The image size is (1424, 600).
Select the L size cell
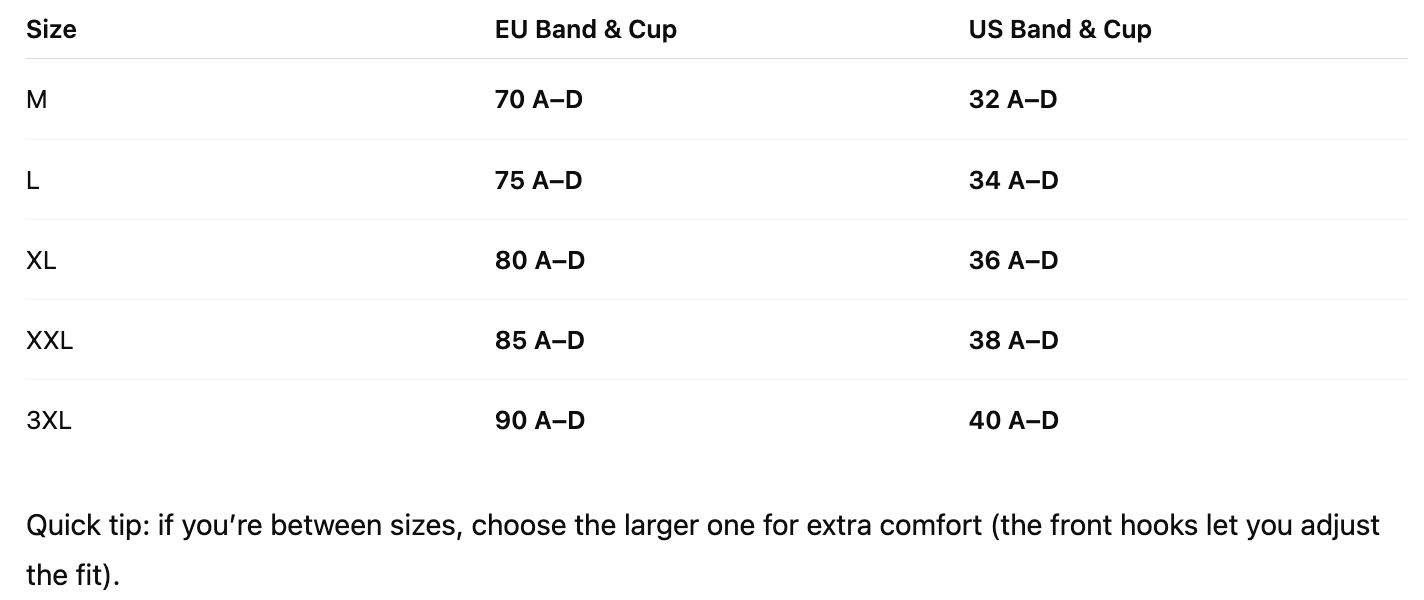33,180
